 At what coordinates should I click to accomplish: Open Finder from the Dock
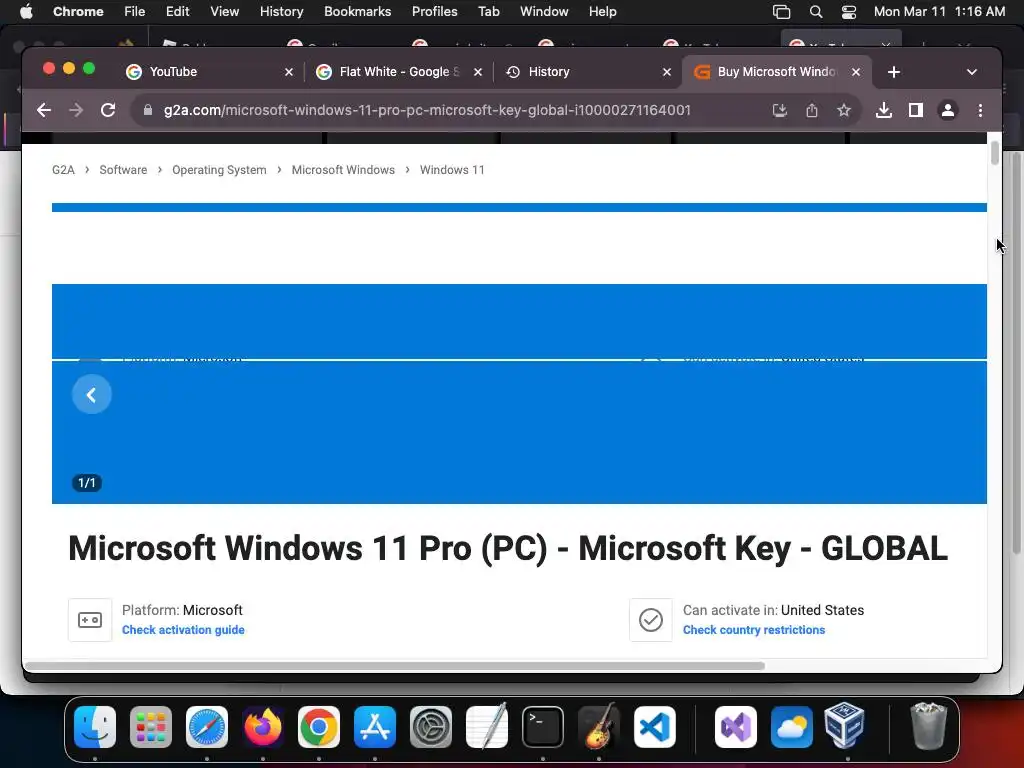[x=95, y=727]
